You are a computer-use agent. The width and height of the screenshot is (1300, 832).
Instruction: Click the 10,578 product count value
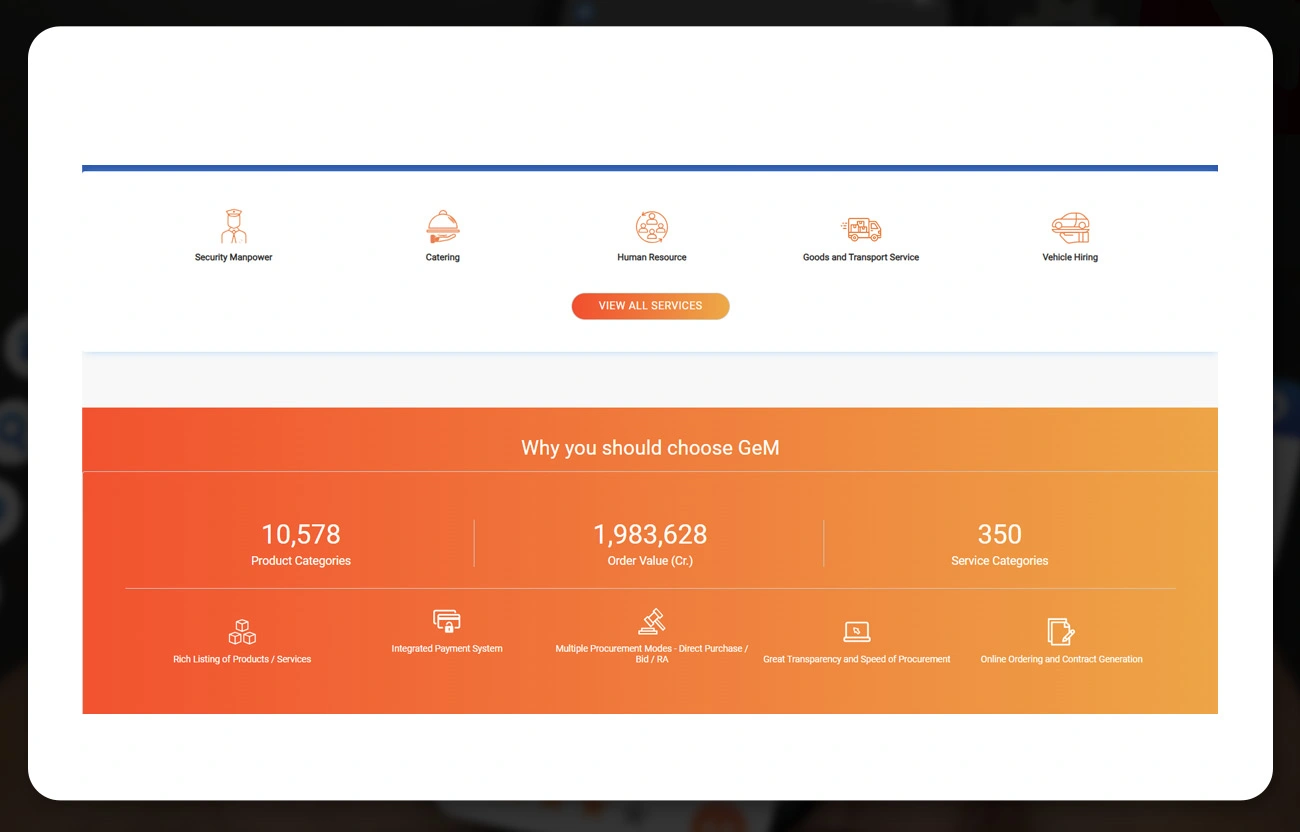pyautogui.click(x=301, y=534)
